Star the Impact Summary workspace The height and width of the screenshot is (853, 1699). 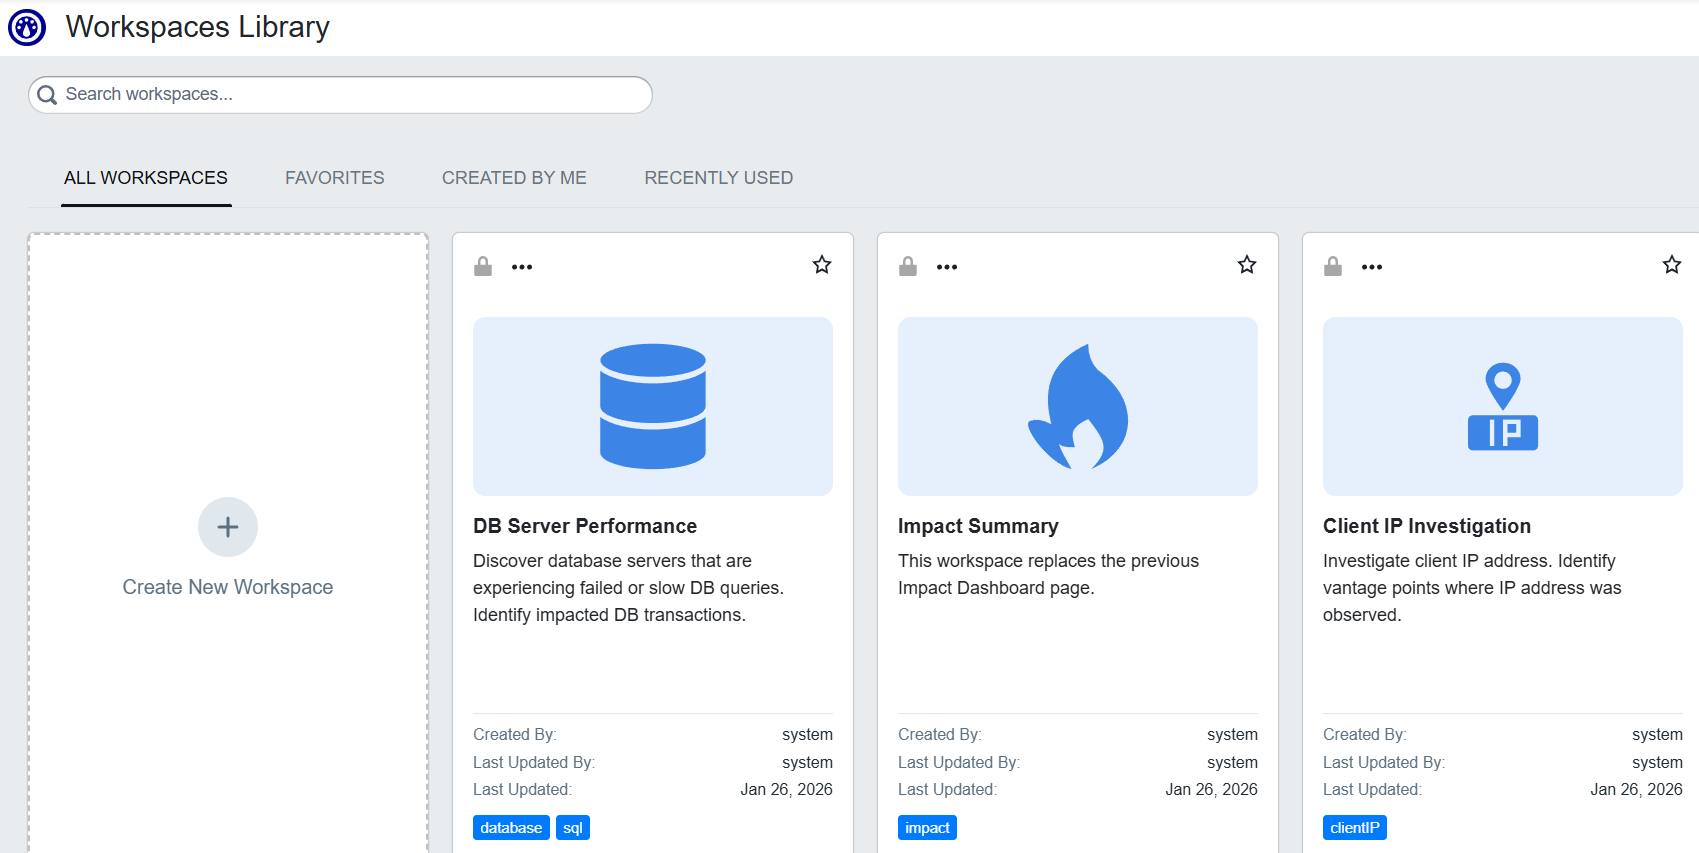pos(1247,265)
